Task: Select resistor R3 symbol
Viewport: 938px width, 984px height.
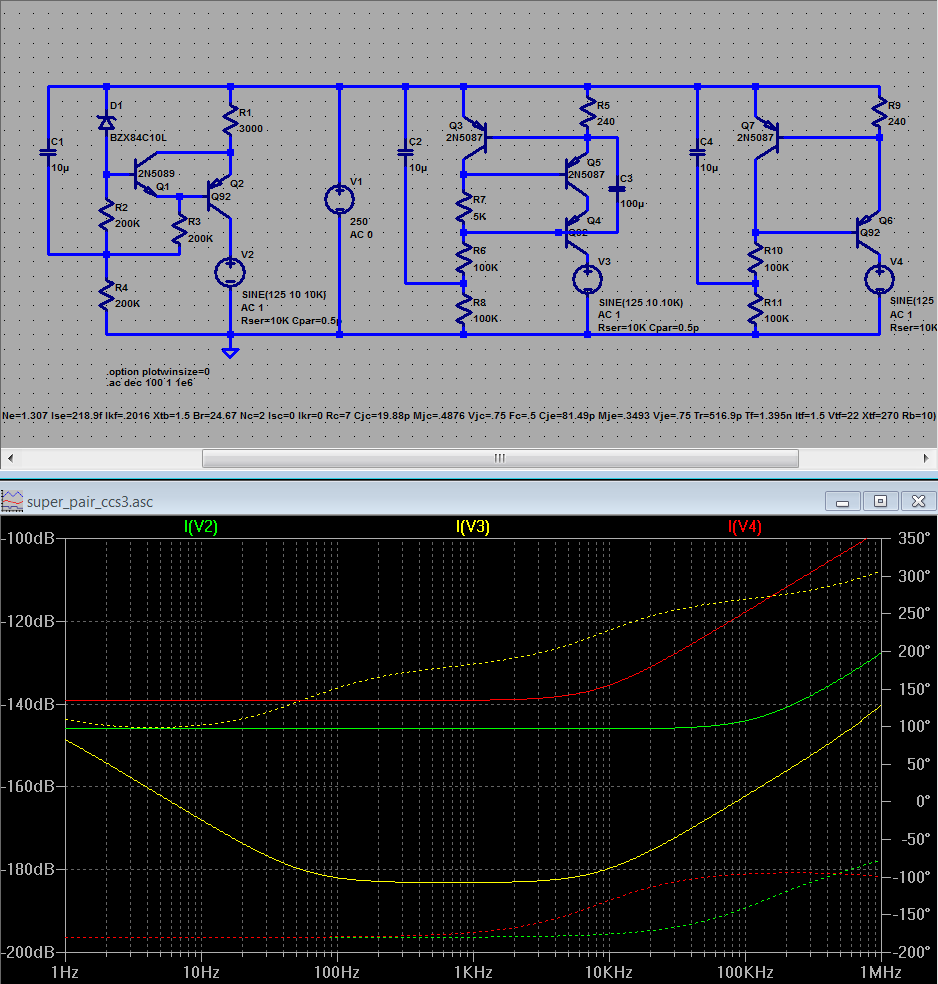Action: click(x=179, y=229)
